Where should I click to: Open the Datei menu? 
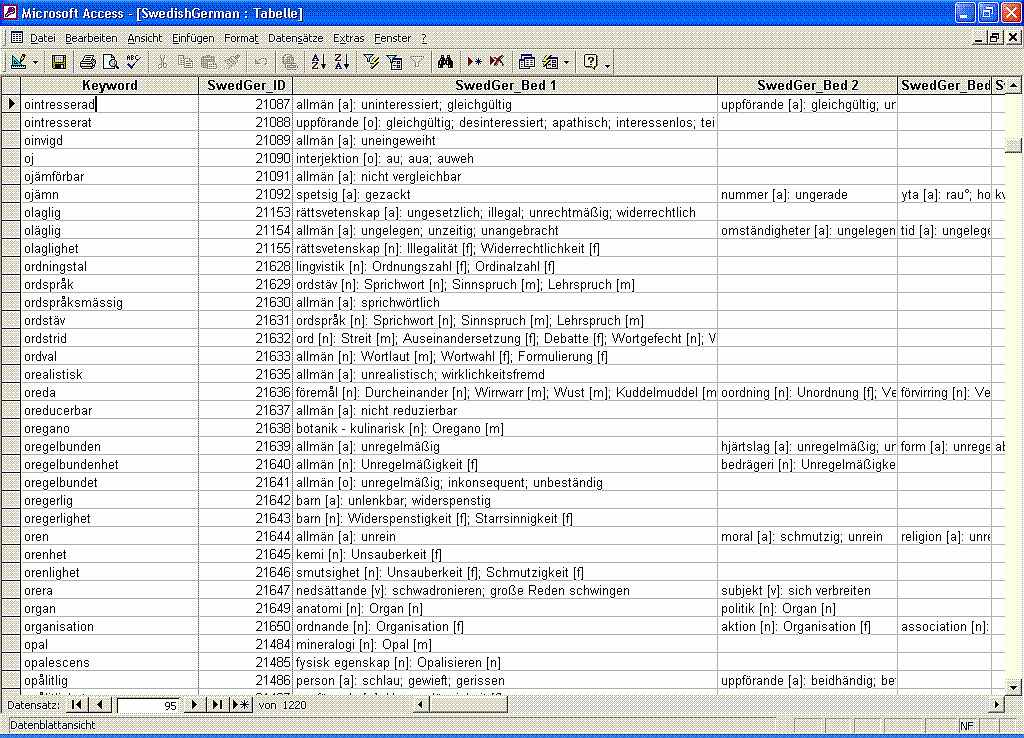click(x=42, y=38)
